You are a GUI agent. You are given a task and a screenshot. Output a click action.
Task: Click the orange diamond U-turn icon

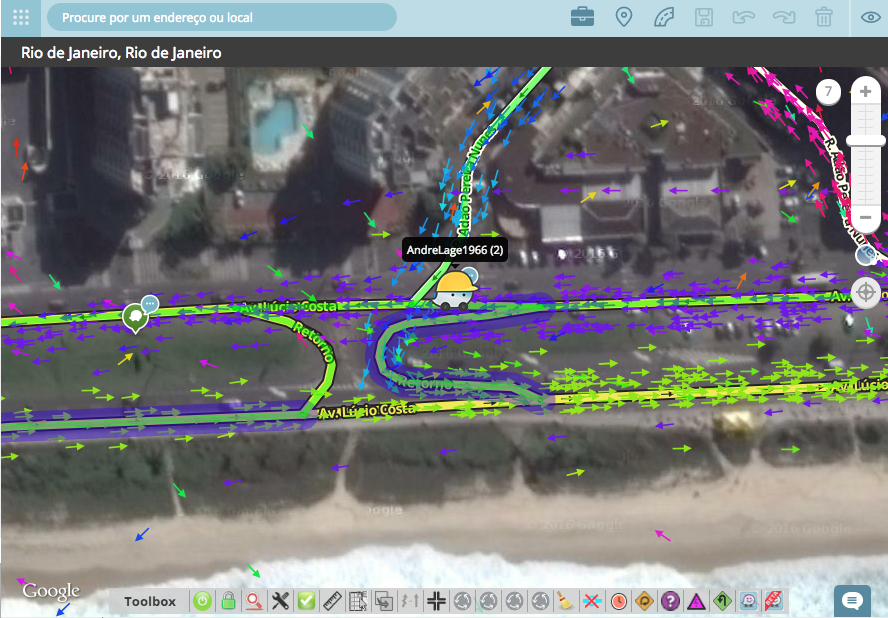(x=644, y=601)
